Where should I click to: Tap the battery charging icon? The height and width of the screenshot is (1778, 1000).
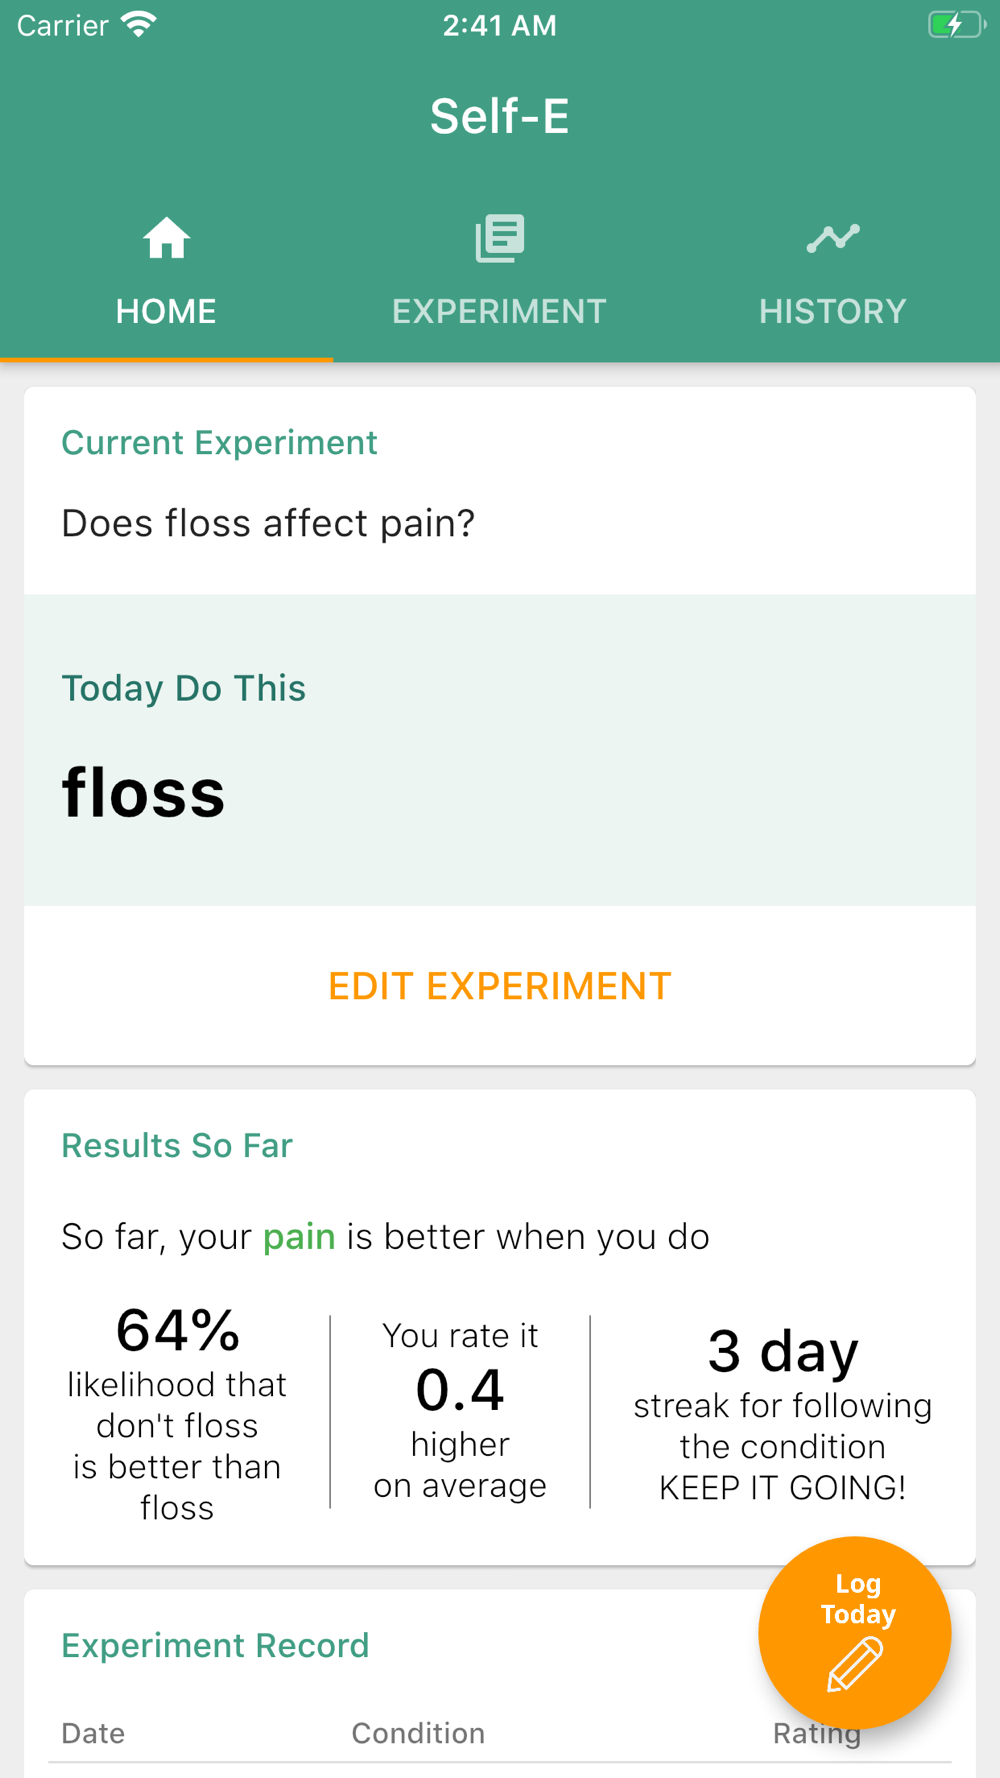click(955, 25)
